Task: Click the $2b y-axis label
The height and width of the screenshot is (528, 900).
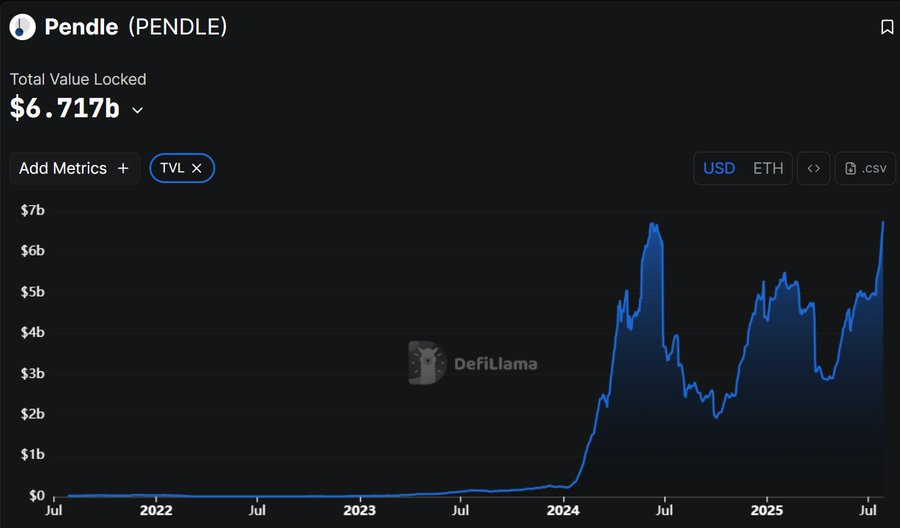Action: coord(33,414)
